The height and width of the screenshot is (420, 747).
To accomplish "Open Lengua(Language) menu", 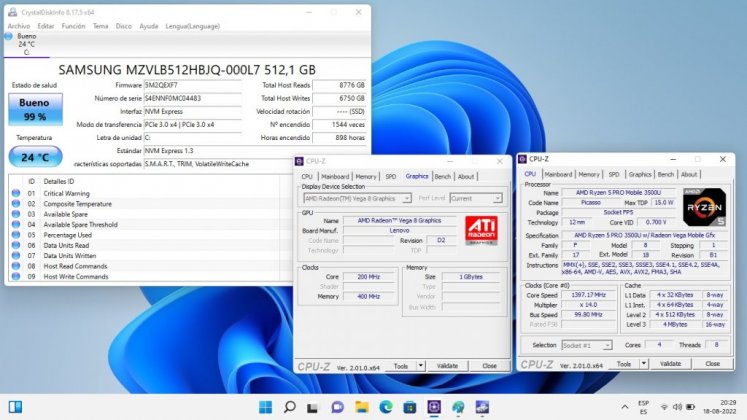I will click(x=192, y=26).
